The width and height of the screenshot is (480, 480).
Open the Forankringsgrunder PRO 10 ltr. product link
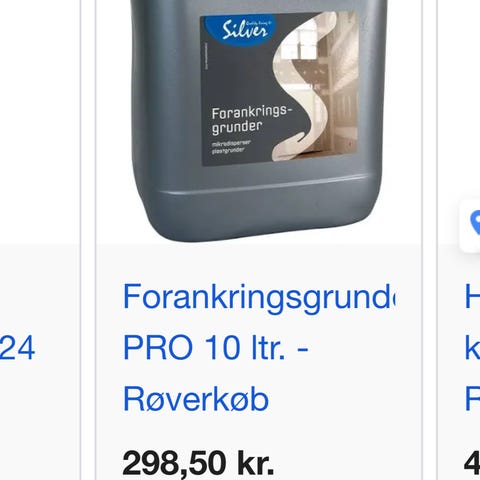tap(259, 348)
